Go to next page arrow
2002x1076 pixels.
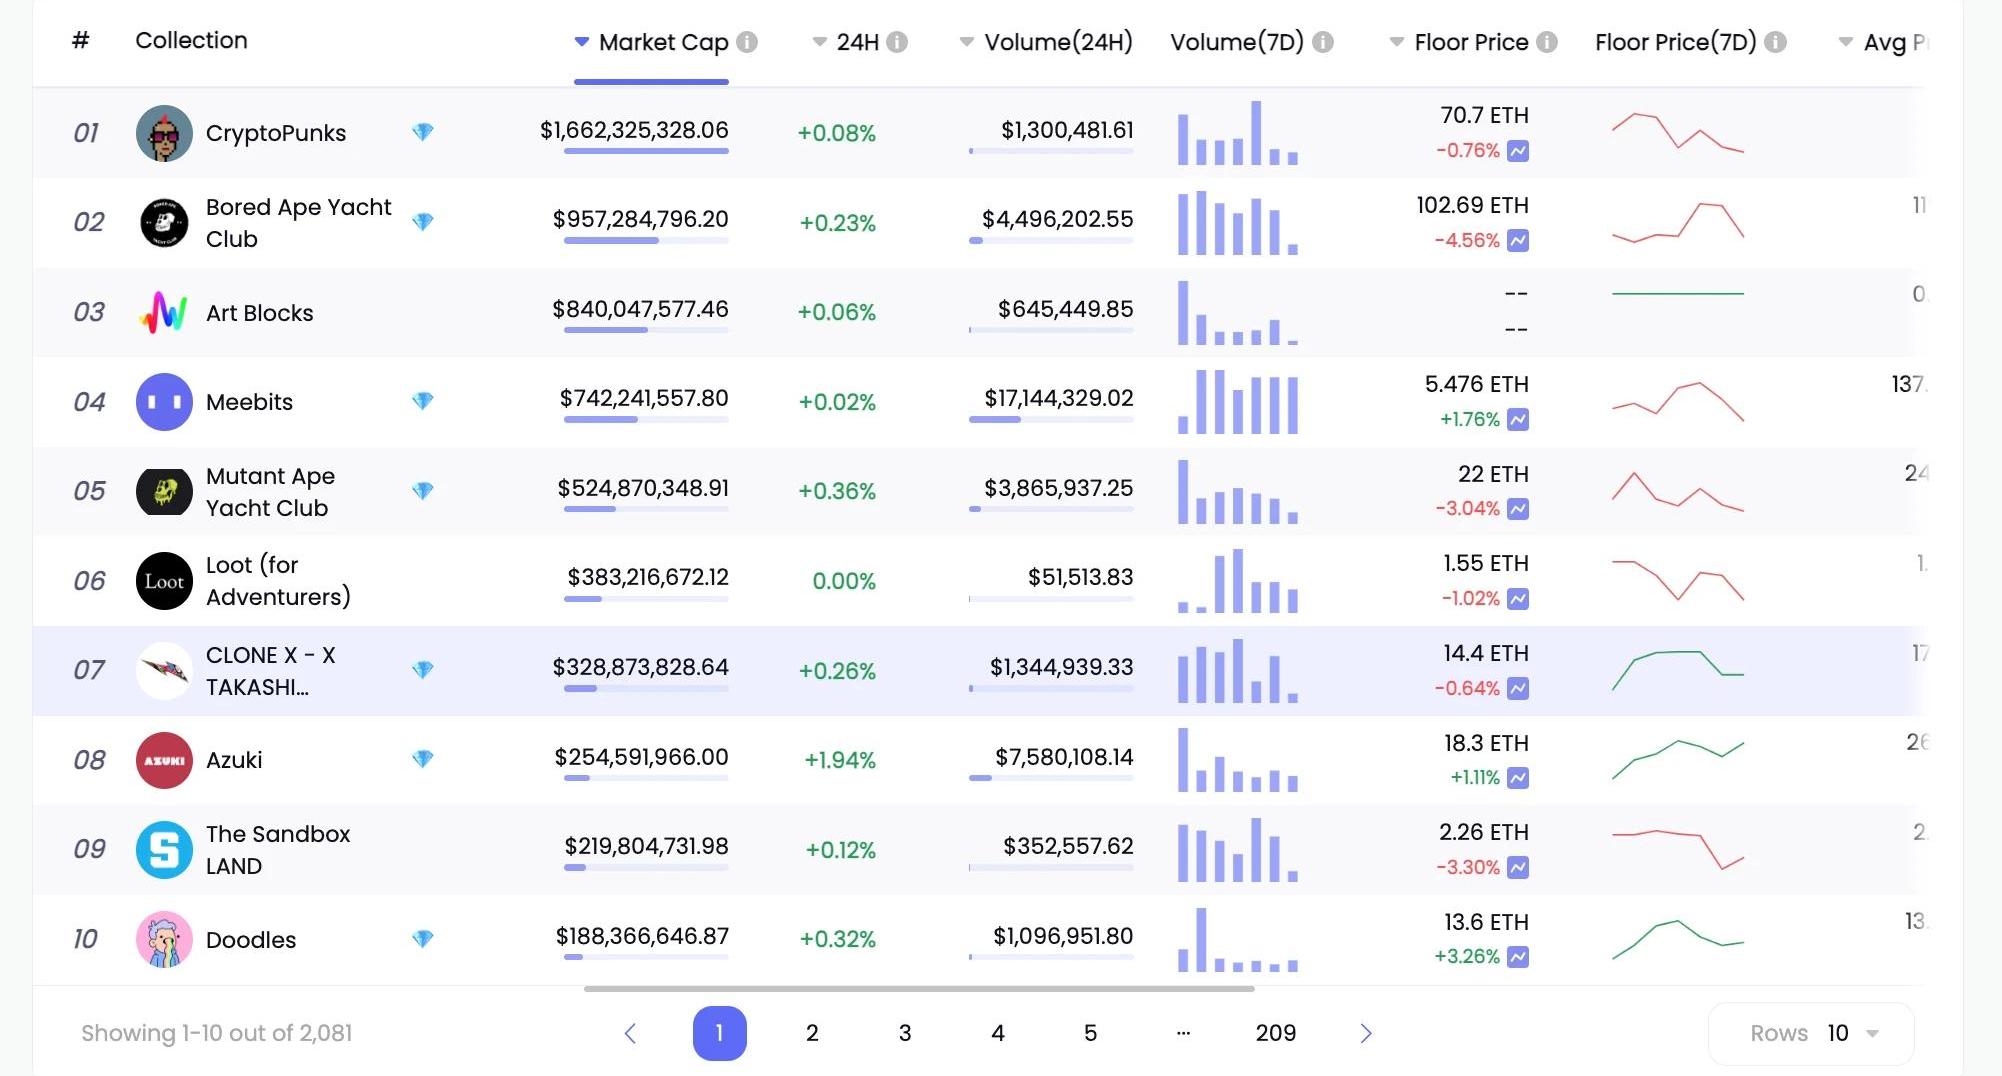[1366, 1033]
